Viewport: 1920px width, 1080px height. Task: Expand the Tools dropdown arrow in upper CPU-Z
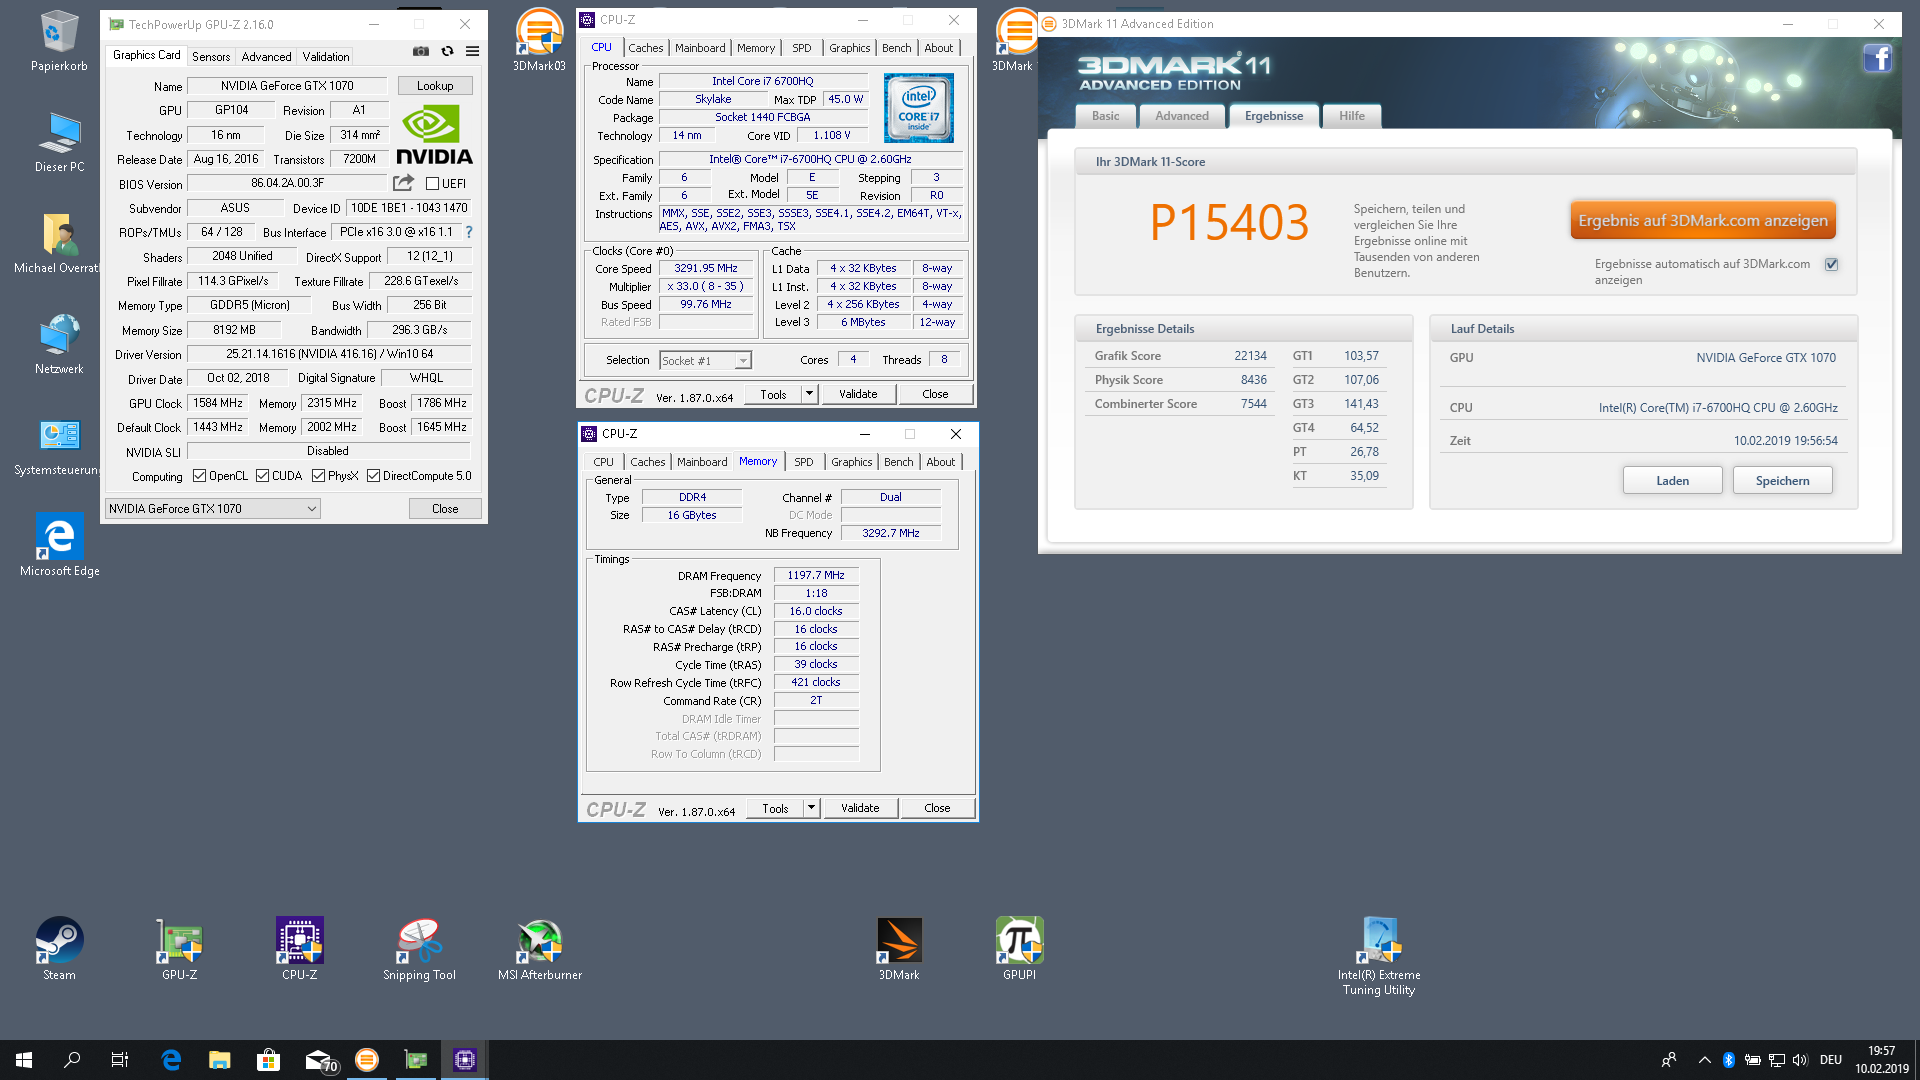pyautogui.click(x=809, y=394)
